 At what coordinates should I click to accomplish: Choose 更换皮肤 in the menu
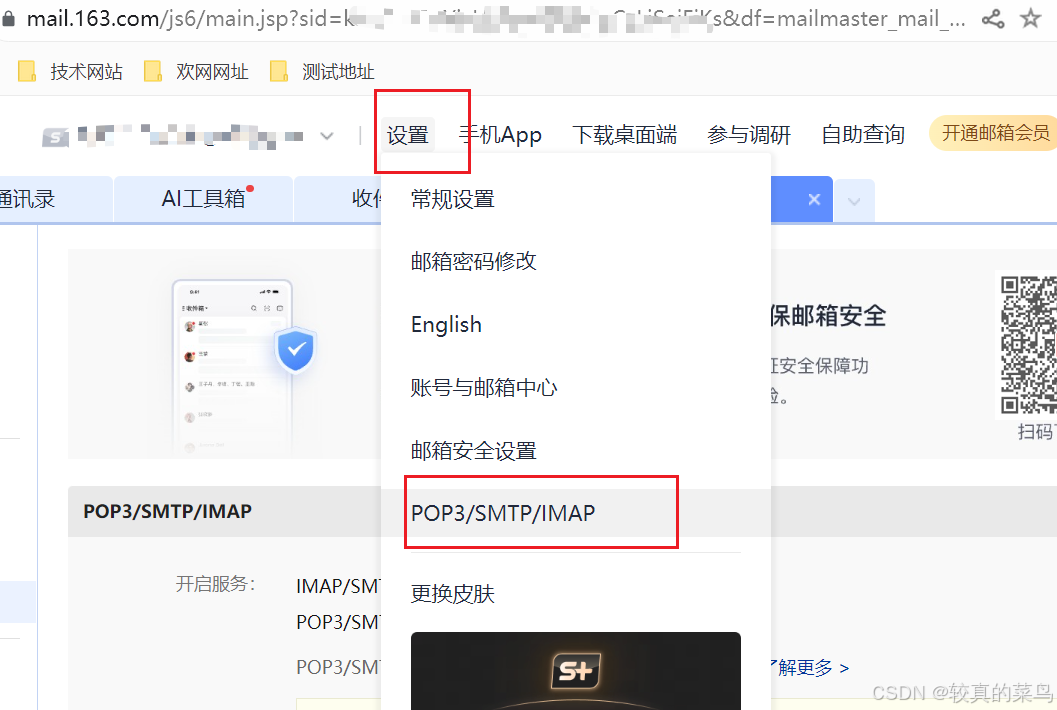click(453, 593)
